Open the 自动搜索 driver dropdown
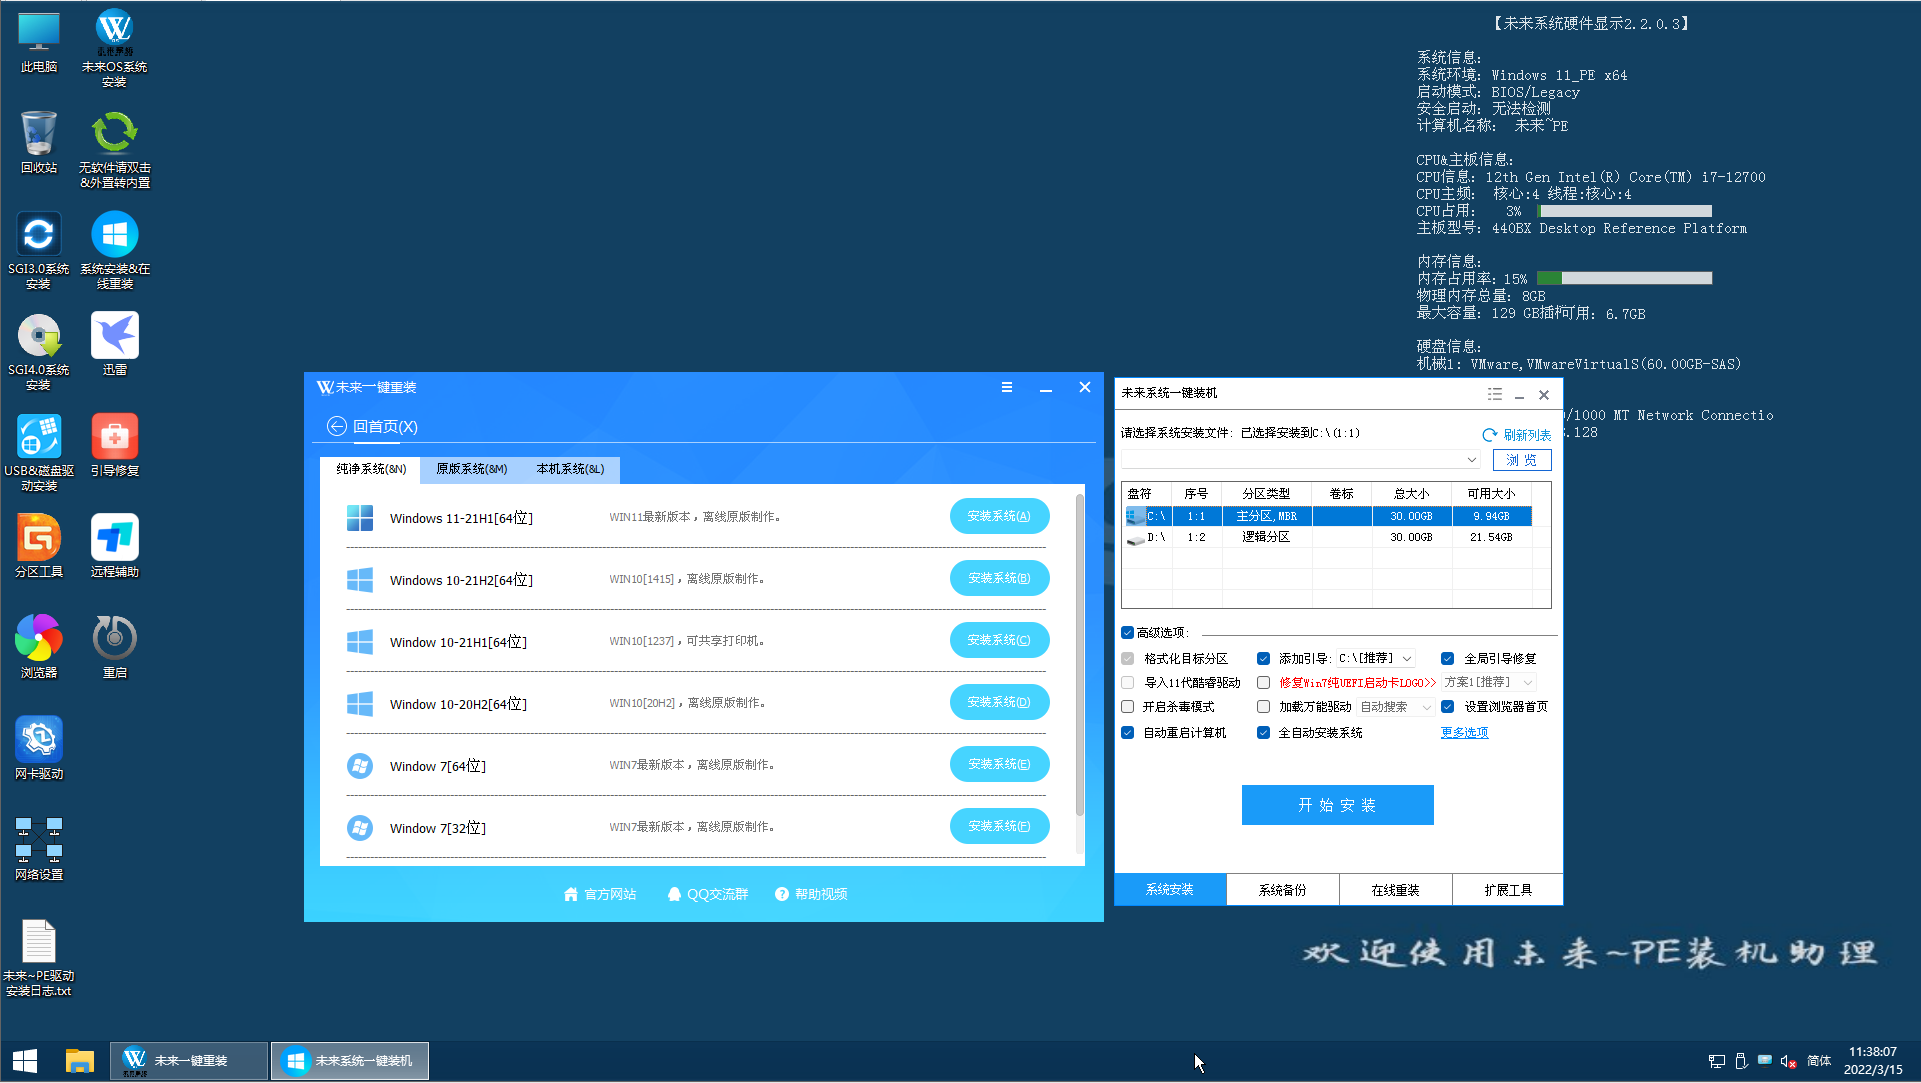This screenshot has height=1083, width=1921. pyautogui.click(x=1396, y=707)
